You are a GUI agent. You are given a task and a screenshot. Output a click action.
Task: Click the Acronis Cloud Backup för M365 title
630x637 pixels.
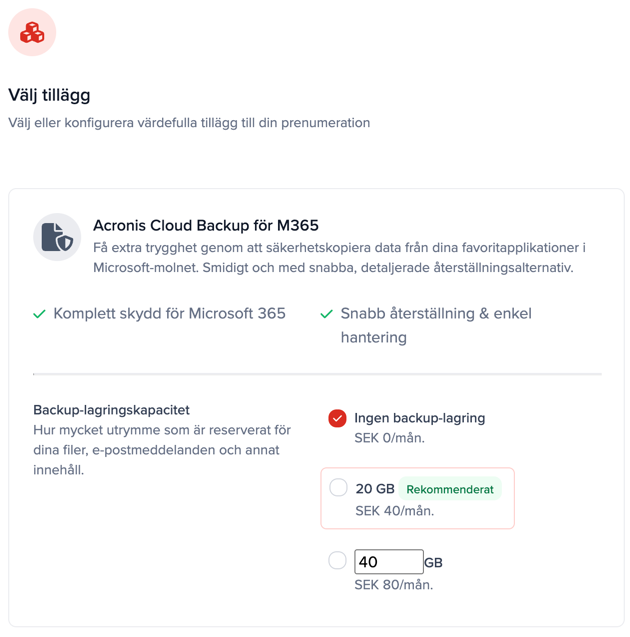206,225
